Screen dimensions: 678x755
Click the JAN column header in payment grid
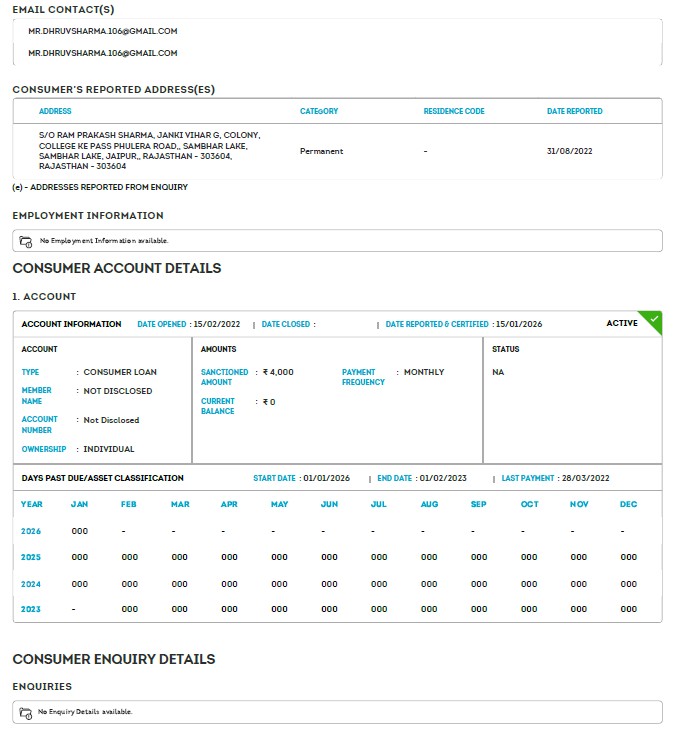tap(80, 504)
